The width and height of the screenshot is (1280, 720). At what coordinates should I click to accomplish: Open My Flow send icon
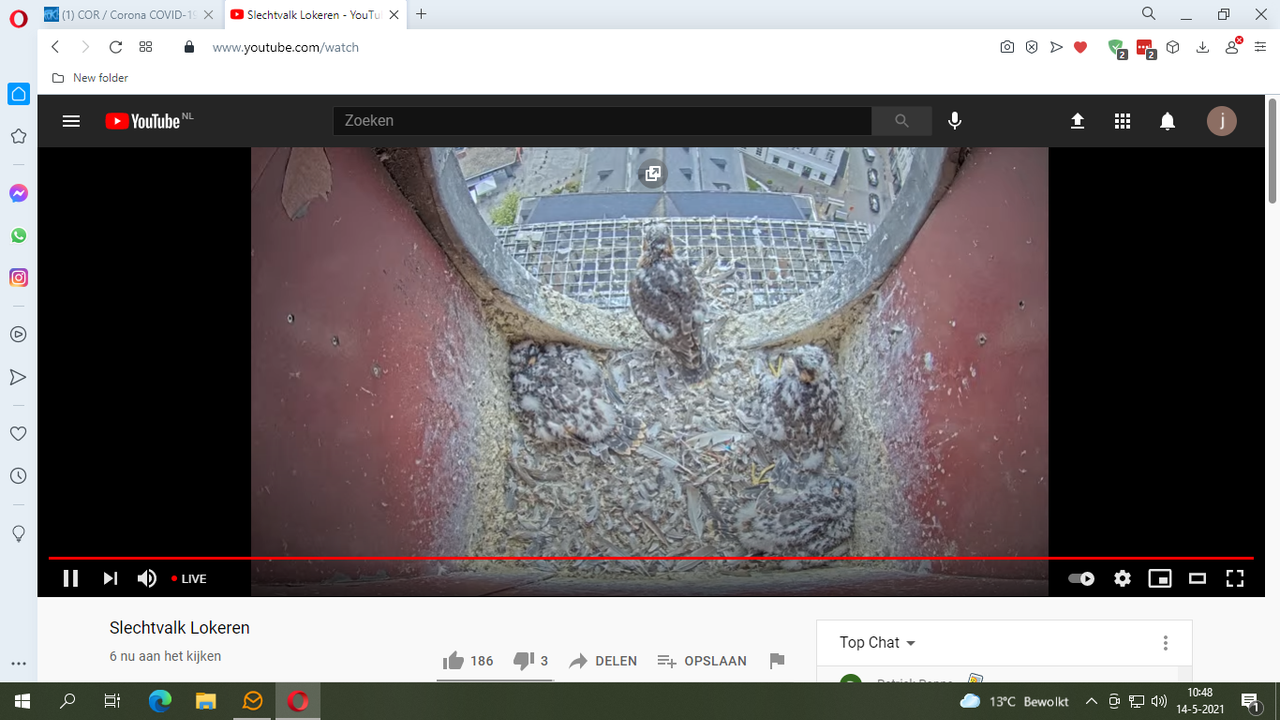1056,47
